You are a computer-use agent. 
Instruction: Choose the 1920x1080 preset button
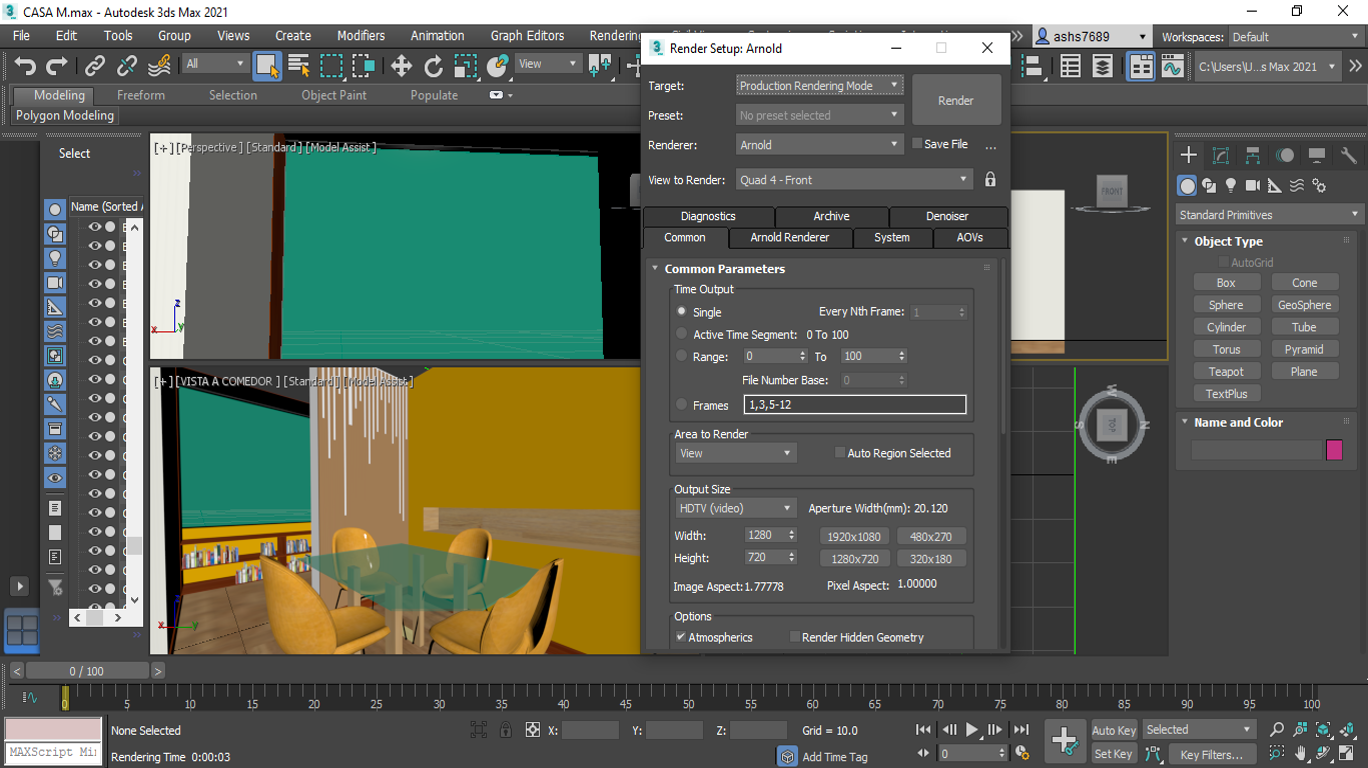[x=855, y=536]
